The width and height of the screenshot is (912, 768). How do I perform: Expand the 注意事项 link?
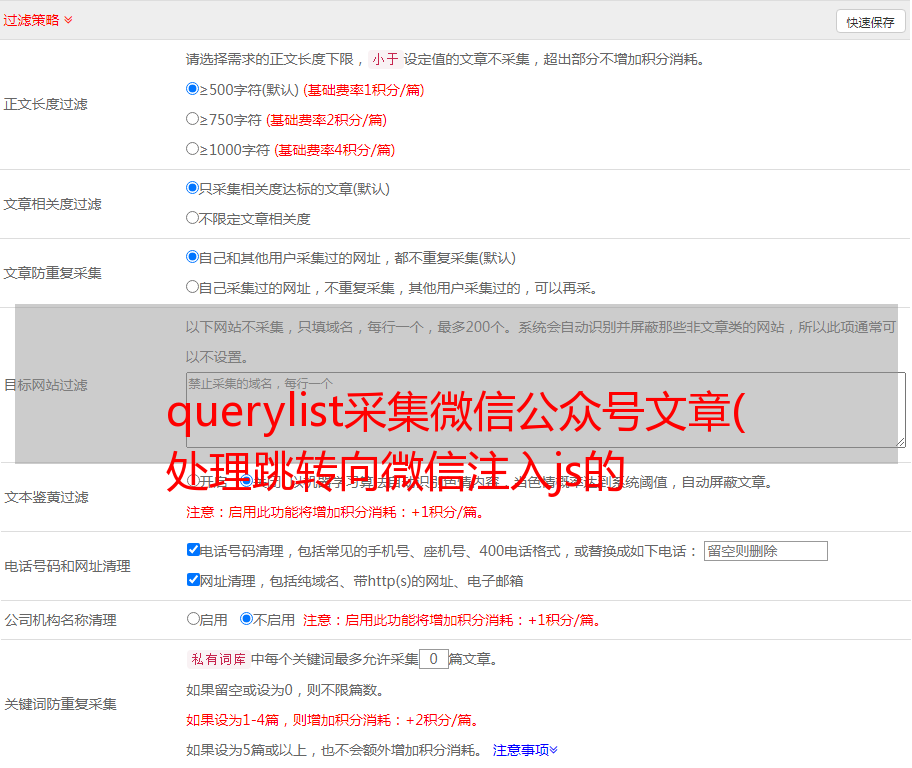coord(525,750)
